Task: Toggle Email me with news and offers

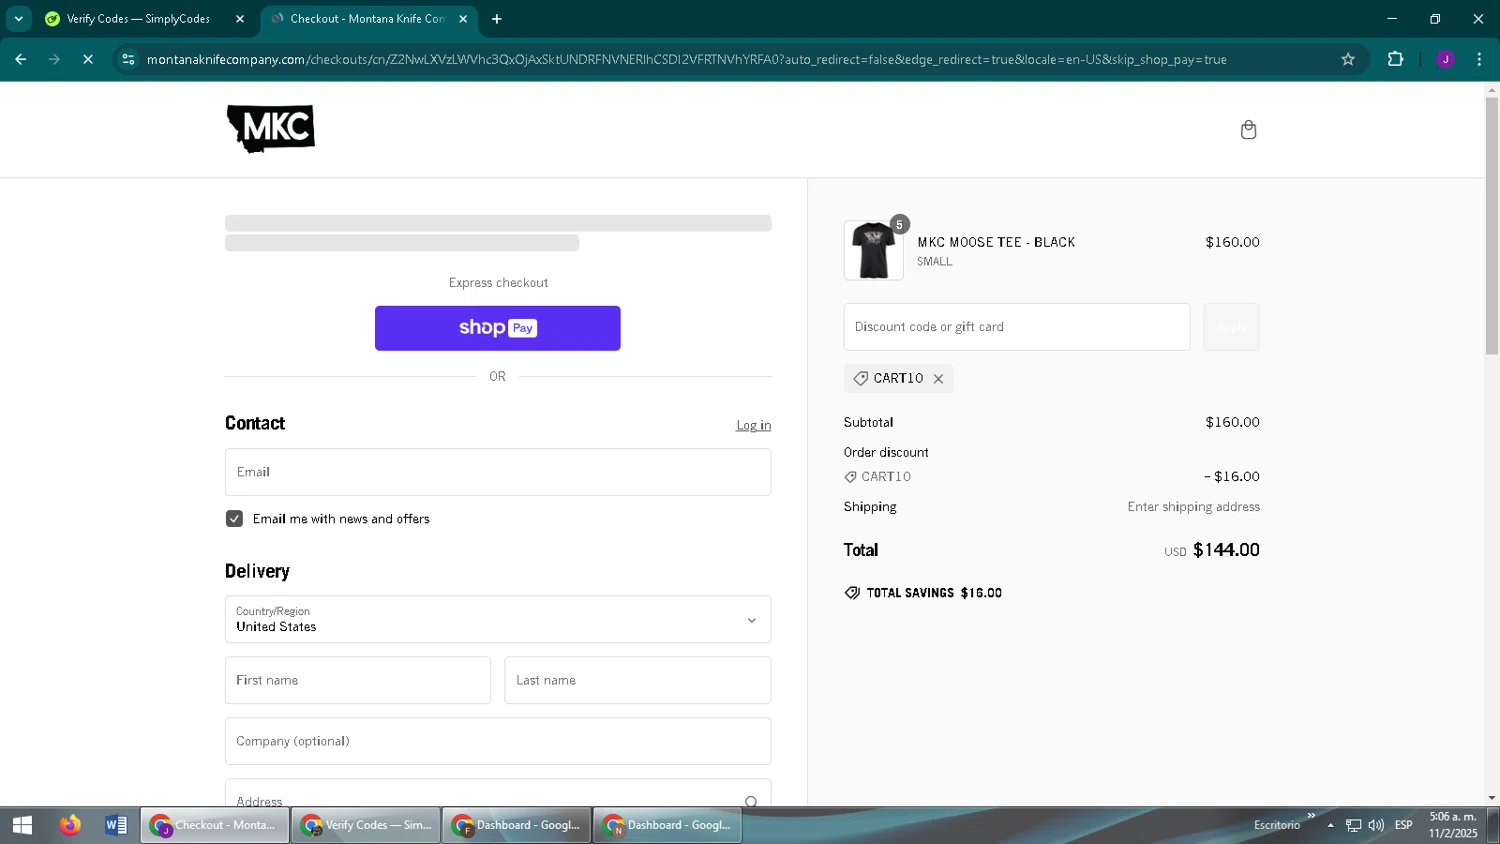Action: 234,519
